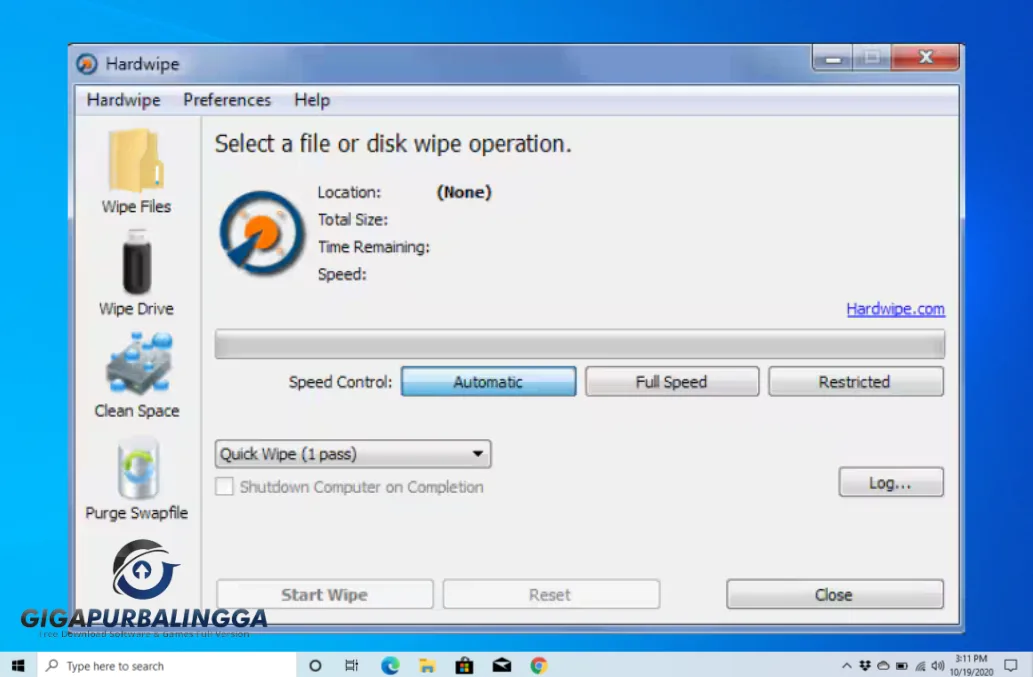The height and width of the screenshot is (677, 1033).
Task: Launch Google Chrome from the taskbar
Action: [539, 665]
